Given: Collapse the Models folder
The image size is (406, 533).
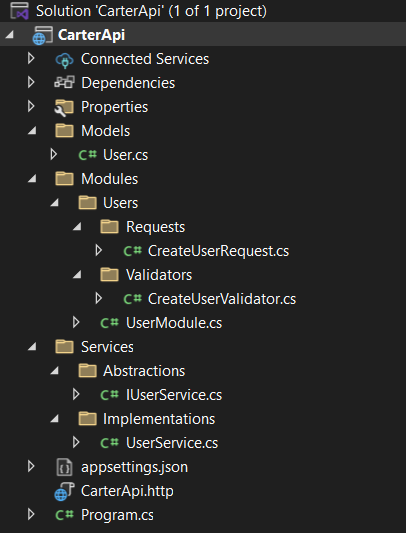Looking at the screenshot, I should coord(32,130).
